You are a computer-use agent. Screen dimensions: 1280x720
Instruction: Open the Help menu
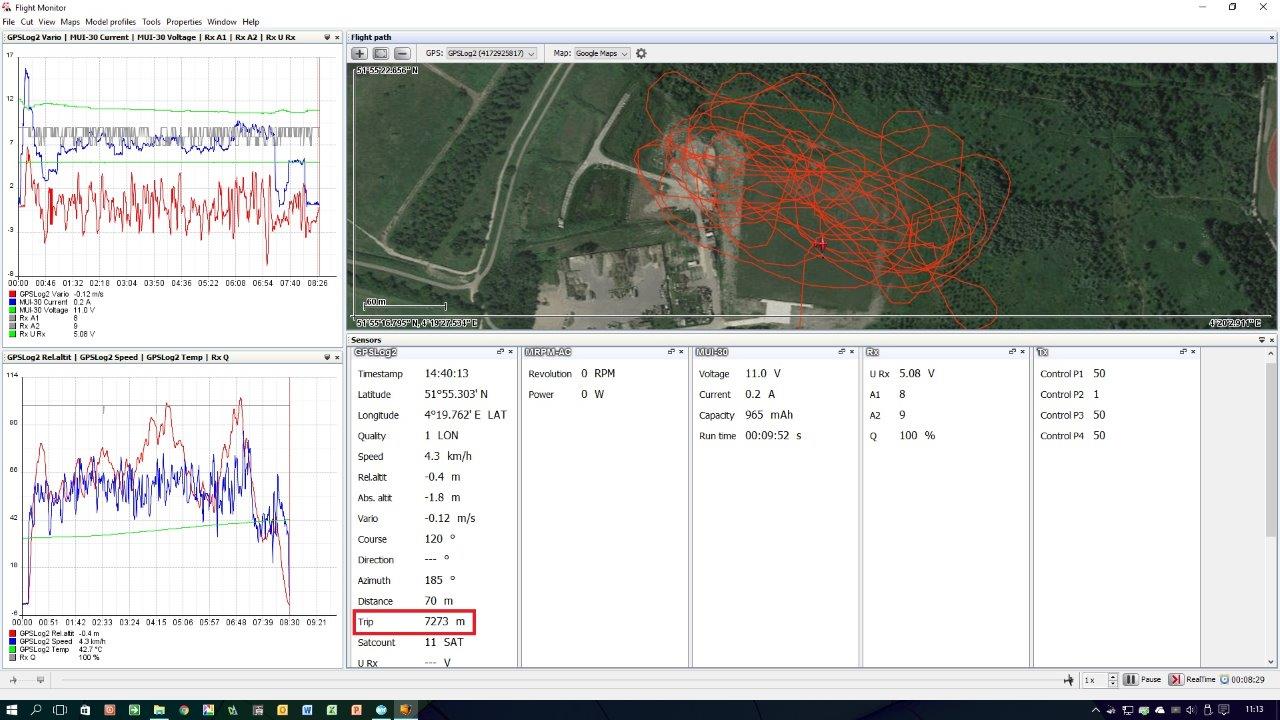(x=251, y=22)
